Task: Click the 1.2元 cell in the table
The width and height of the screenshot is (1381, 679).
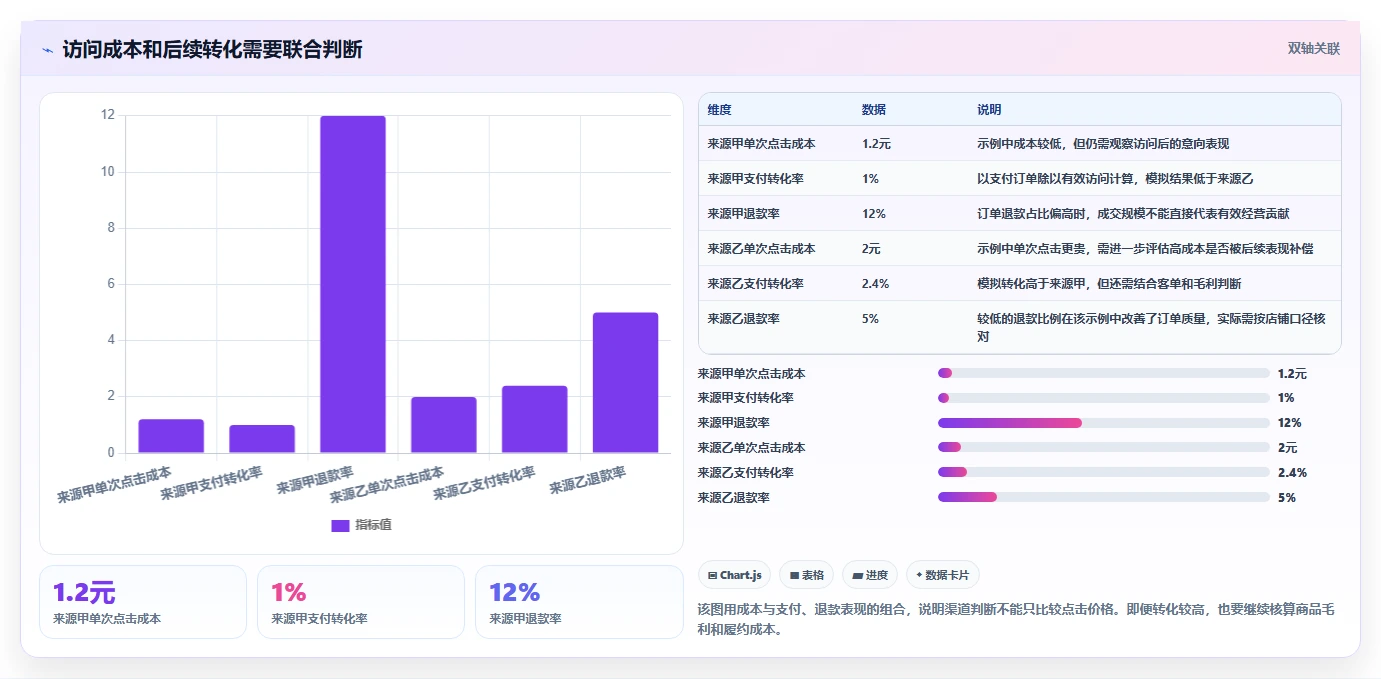Action: coord(876,144)
